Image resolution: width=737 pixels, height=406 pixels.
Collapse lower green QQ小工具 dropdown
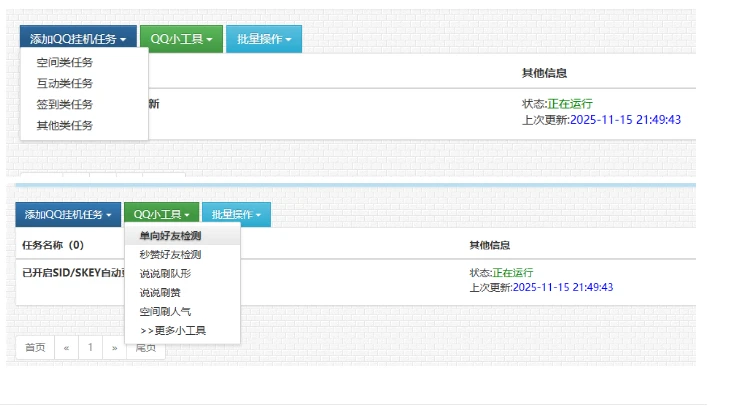(x=162, y=215)
